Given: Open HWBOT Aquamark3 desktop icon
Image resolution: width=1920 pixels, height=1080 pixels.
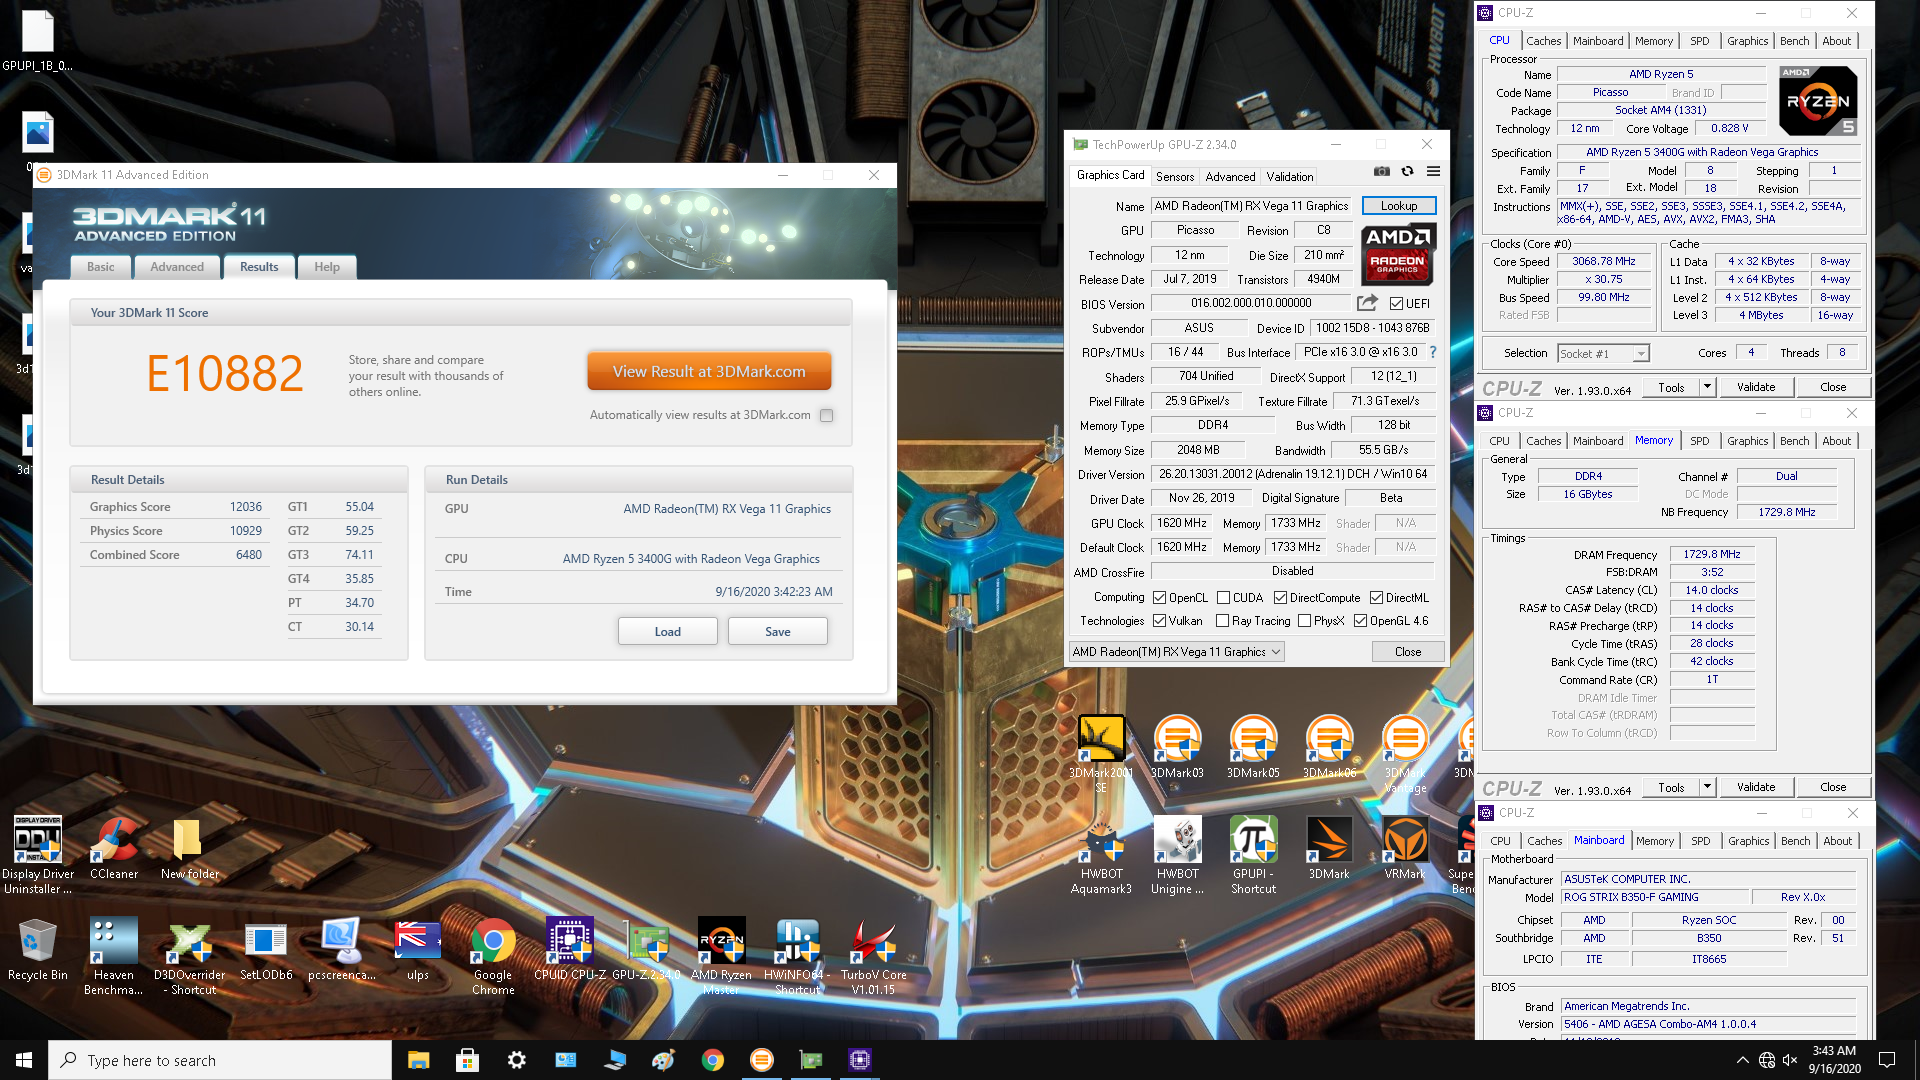Looking at the screenshot, I should tap(1101, 855).
